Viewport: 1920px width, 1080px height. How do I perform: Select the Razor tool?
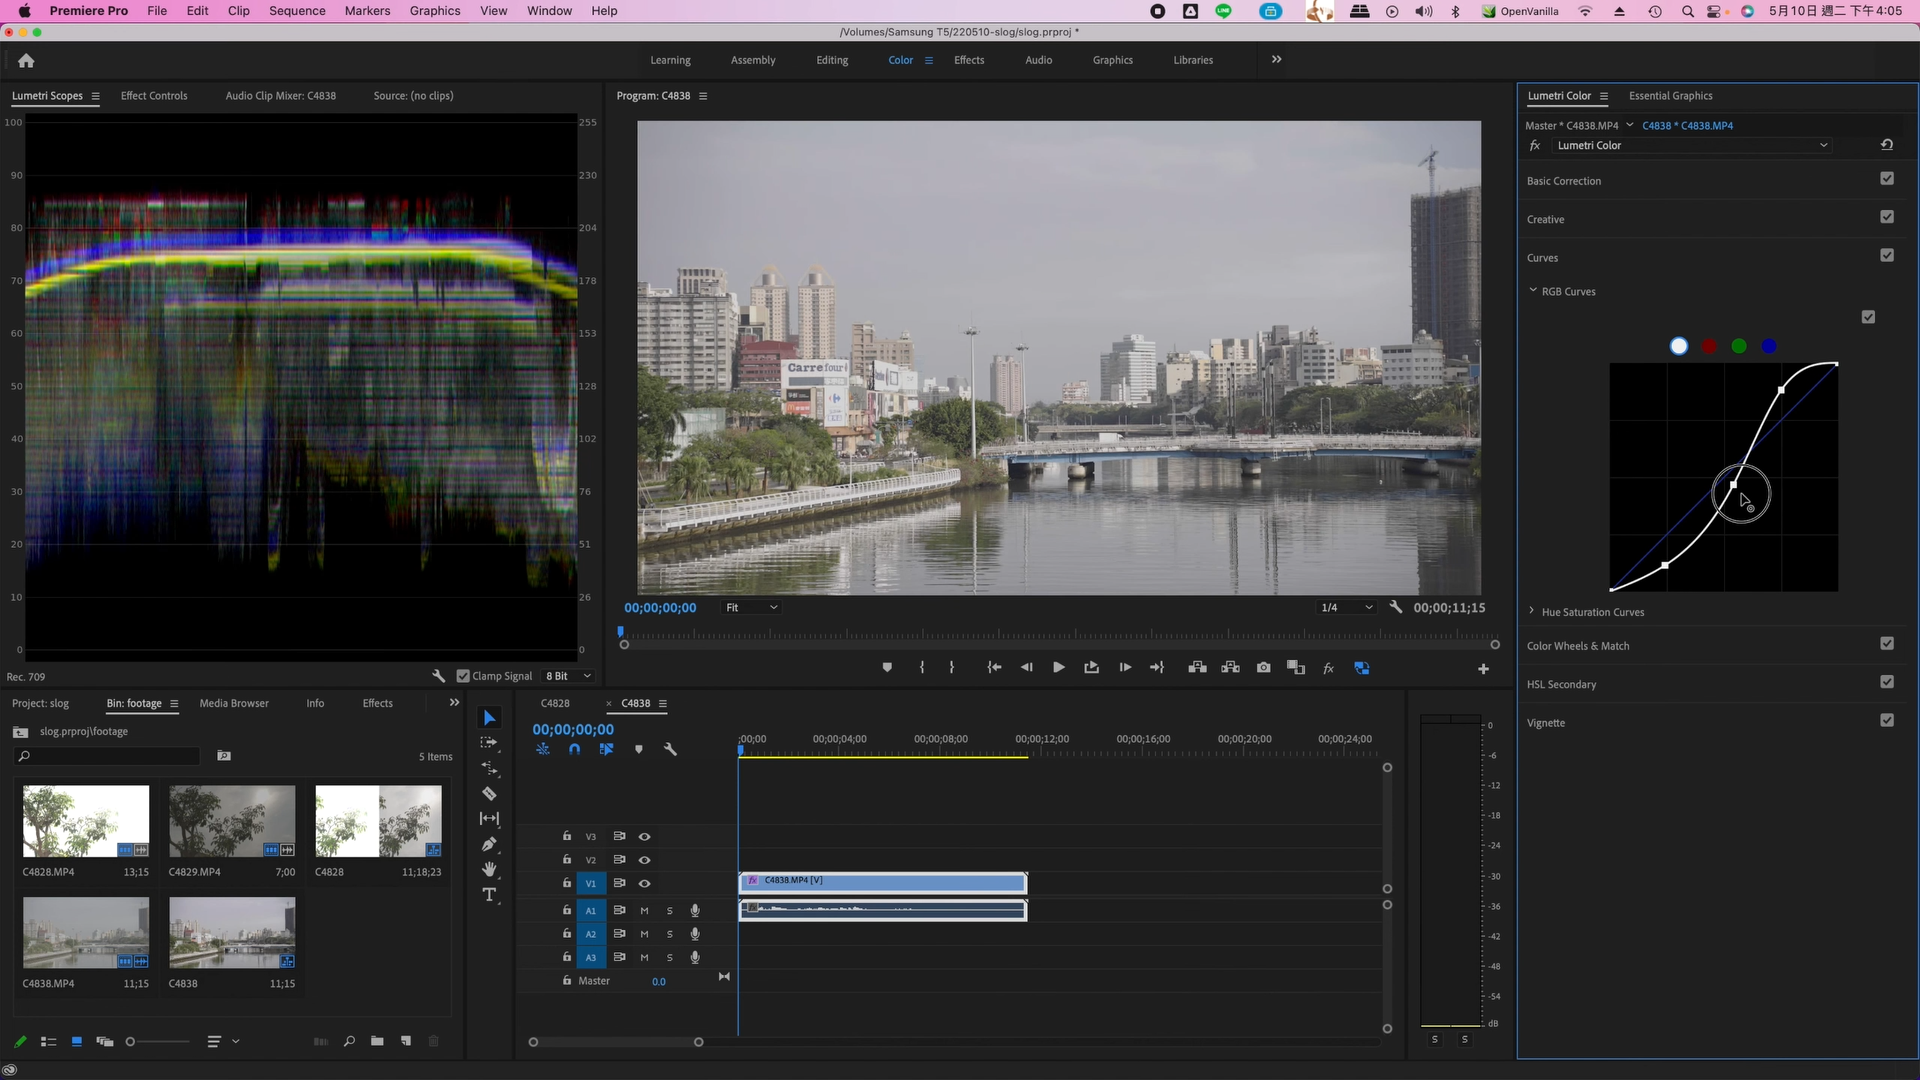pyautogui.click(x=489, y=794)
